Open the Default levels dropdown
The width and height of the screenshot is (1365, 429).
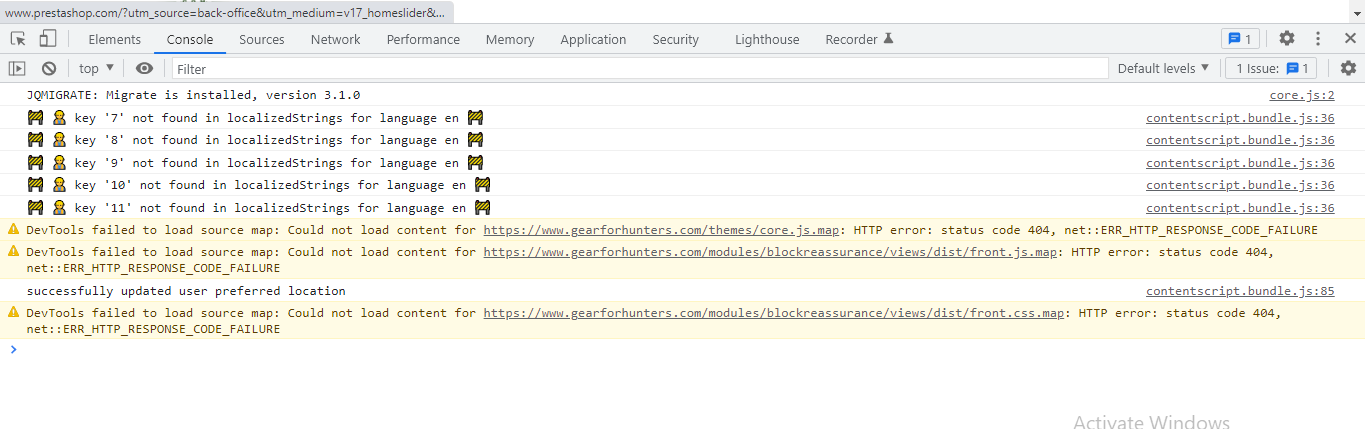(x=1163, y=68)
